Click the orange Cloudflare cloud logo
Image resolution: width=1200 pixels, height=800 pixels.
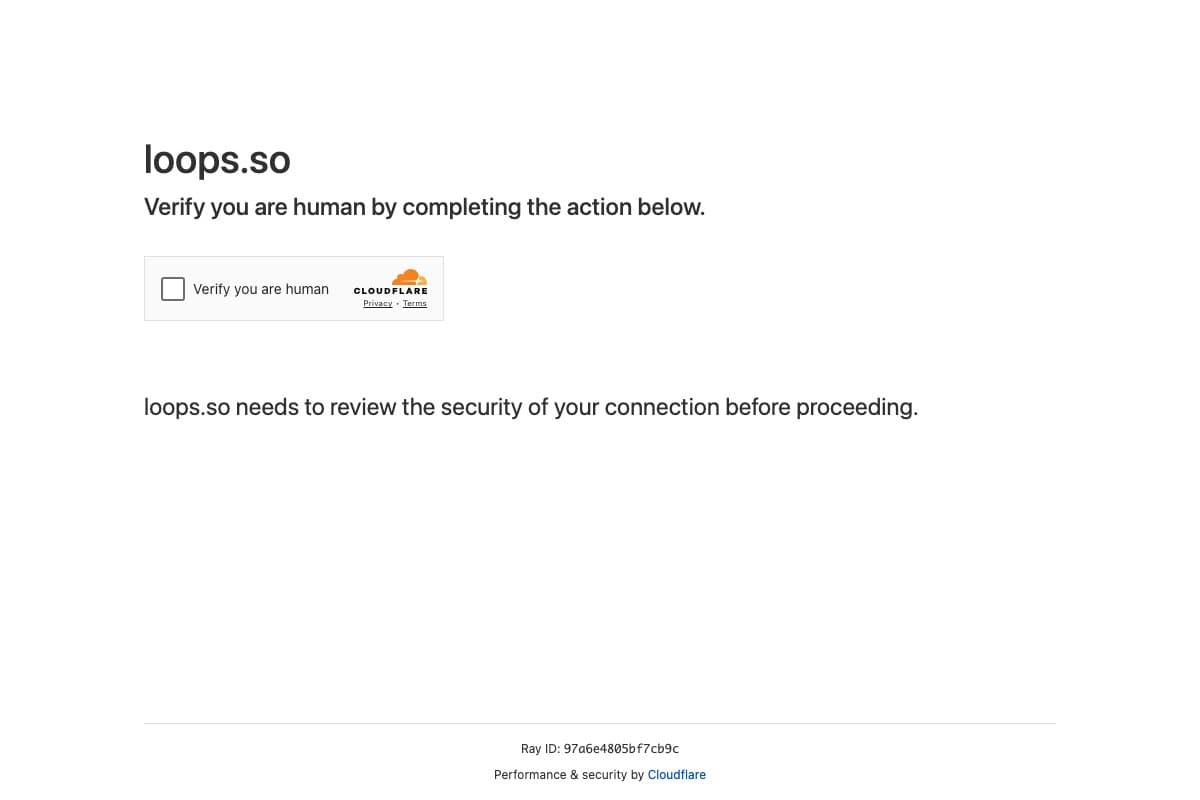pos(409,277)
